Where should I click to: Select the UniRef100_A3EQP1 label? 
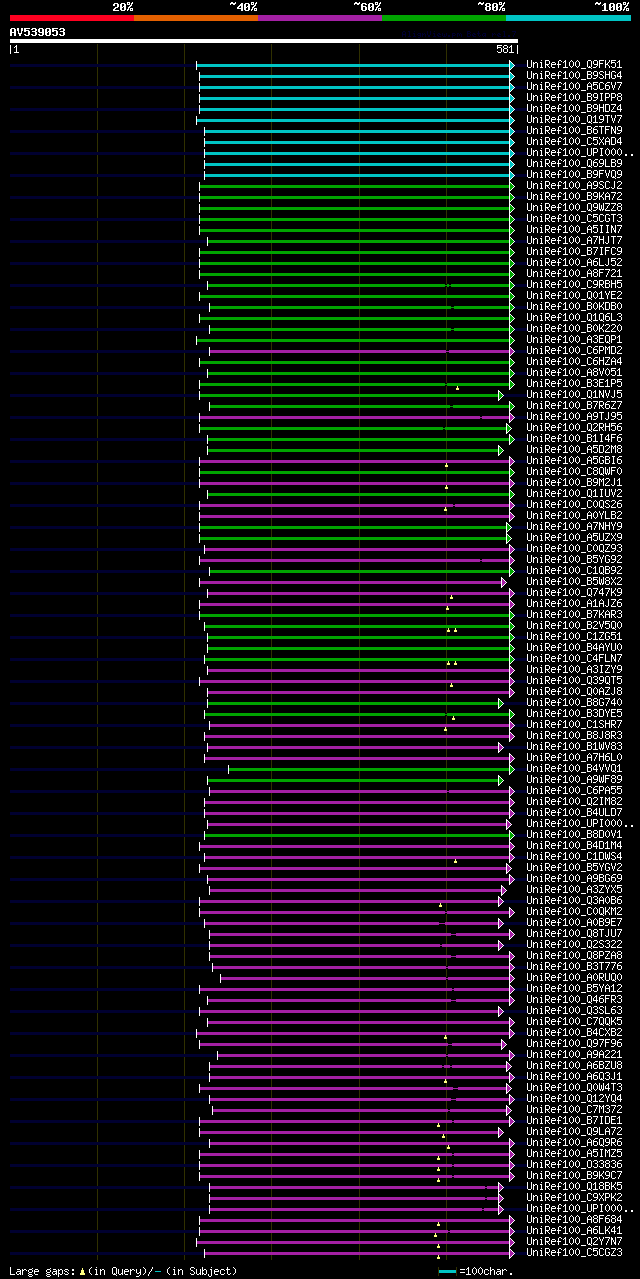pos(574,339)
